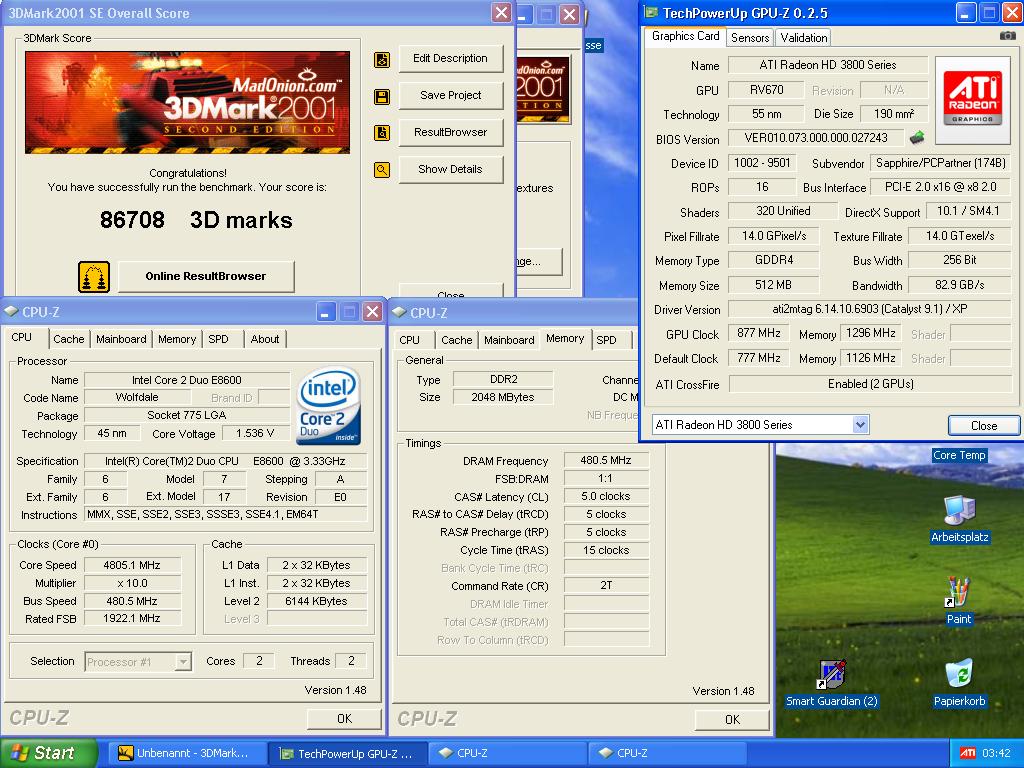Open the Validation tab in GPU-Z
The height and width of the screenshot is (768, 1024).
click(803, 38)
